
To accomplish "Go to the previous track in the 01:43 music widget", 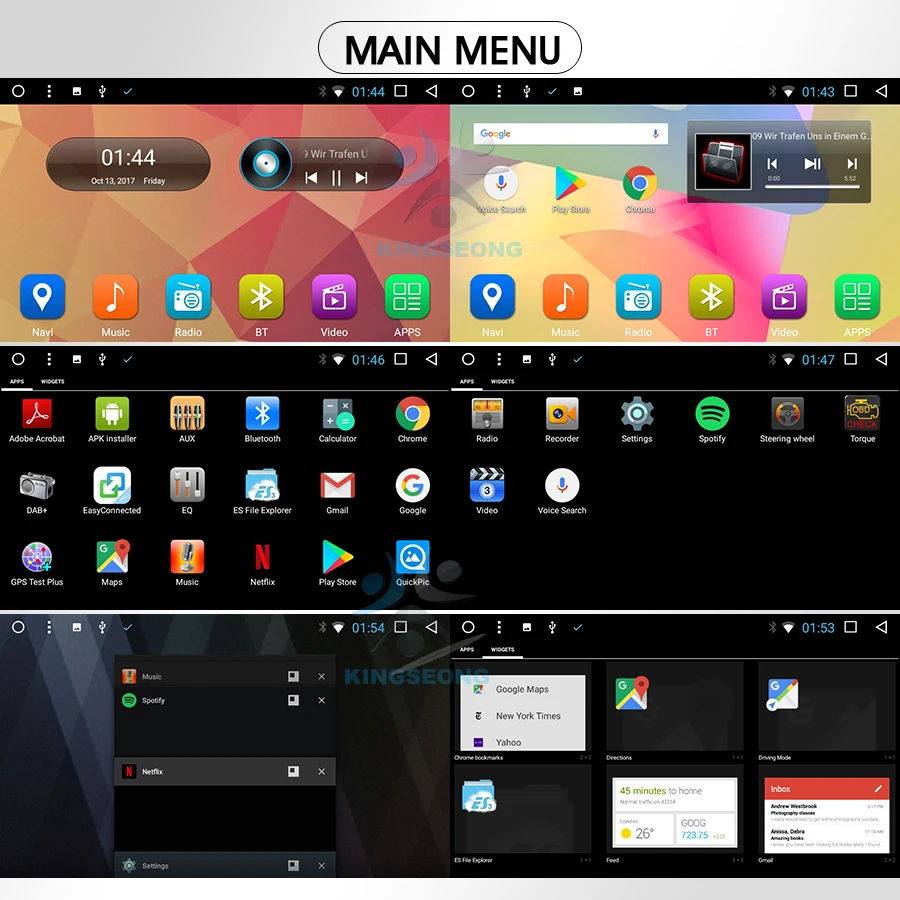I will point(772,164).
